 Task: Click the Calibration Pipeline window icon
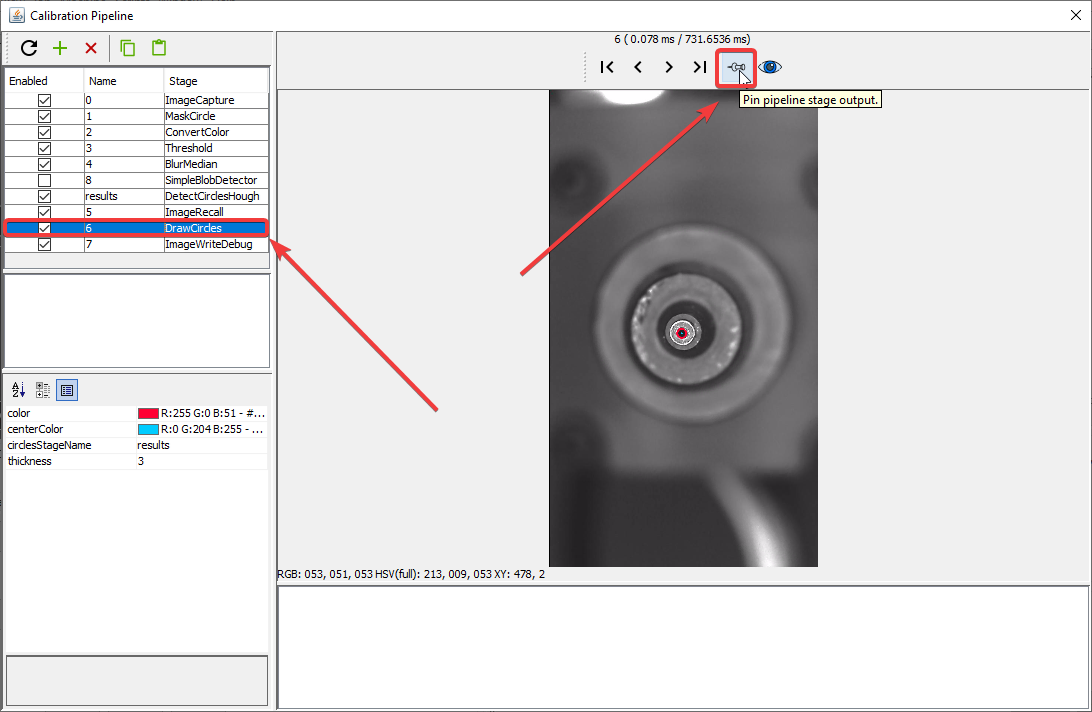point(17,15)
